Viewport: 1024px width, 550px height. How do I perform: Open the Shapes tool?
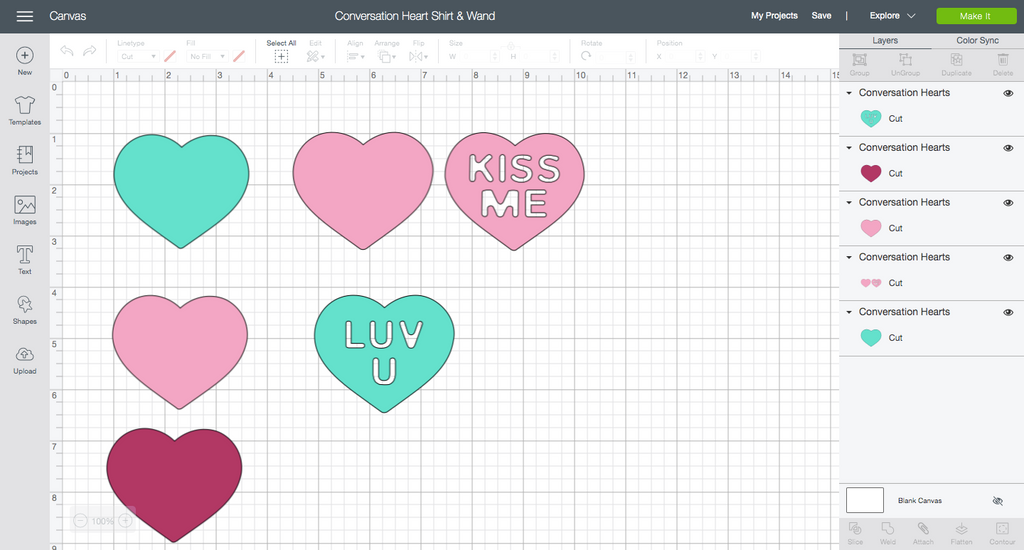coord(24,309)
